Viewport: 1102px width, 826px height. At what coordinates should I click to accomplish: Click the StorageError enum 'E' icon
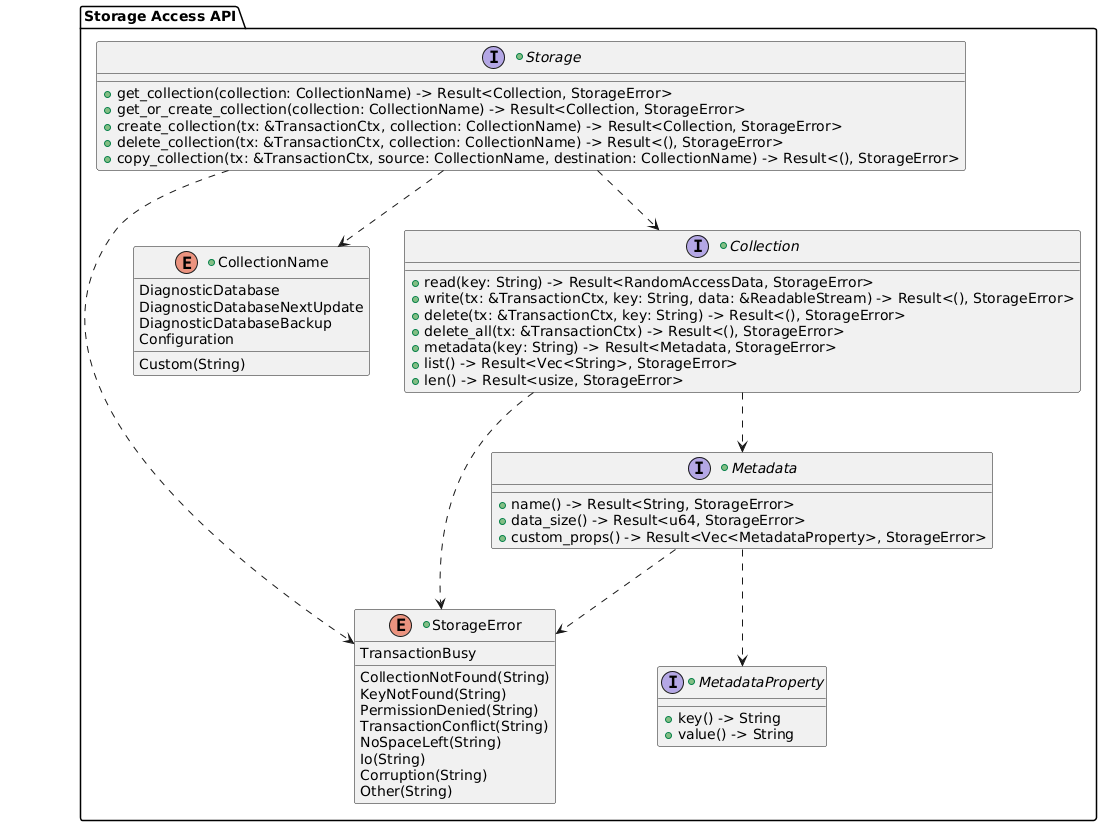click(x=400, y=625)
